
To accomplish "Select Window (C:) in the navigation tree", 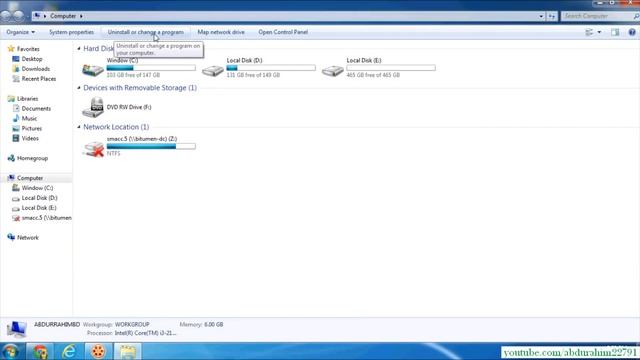I will point(37,188).
